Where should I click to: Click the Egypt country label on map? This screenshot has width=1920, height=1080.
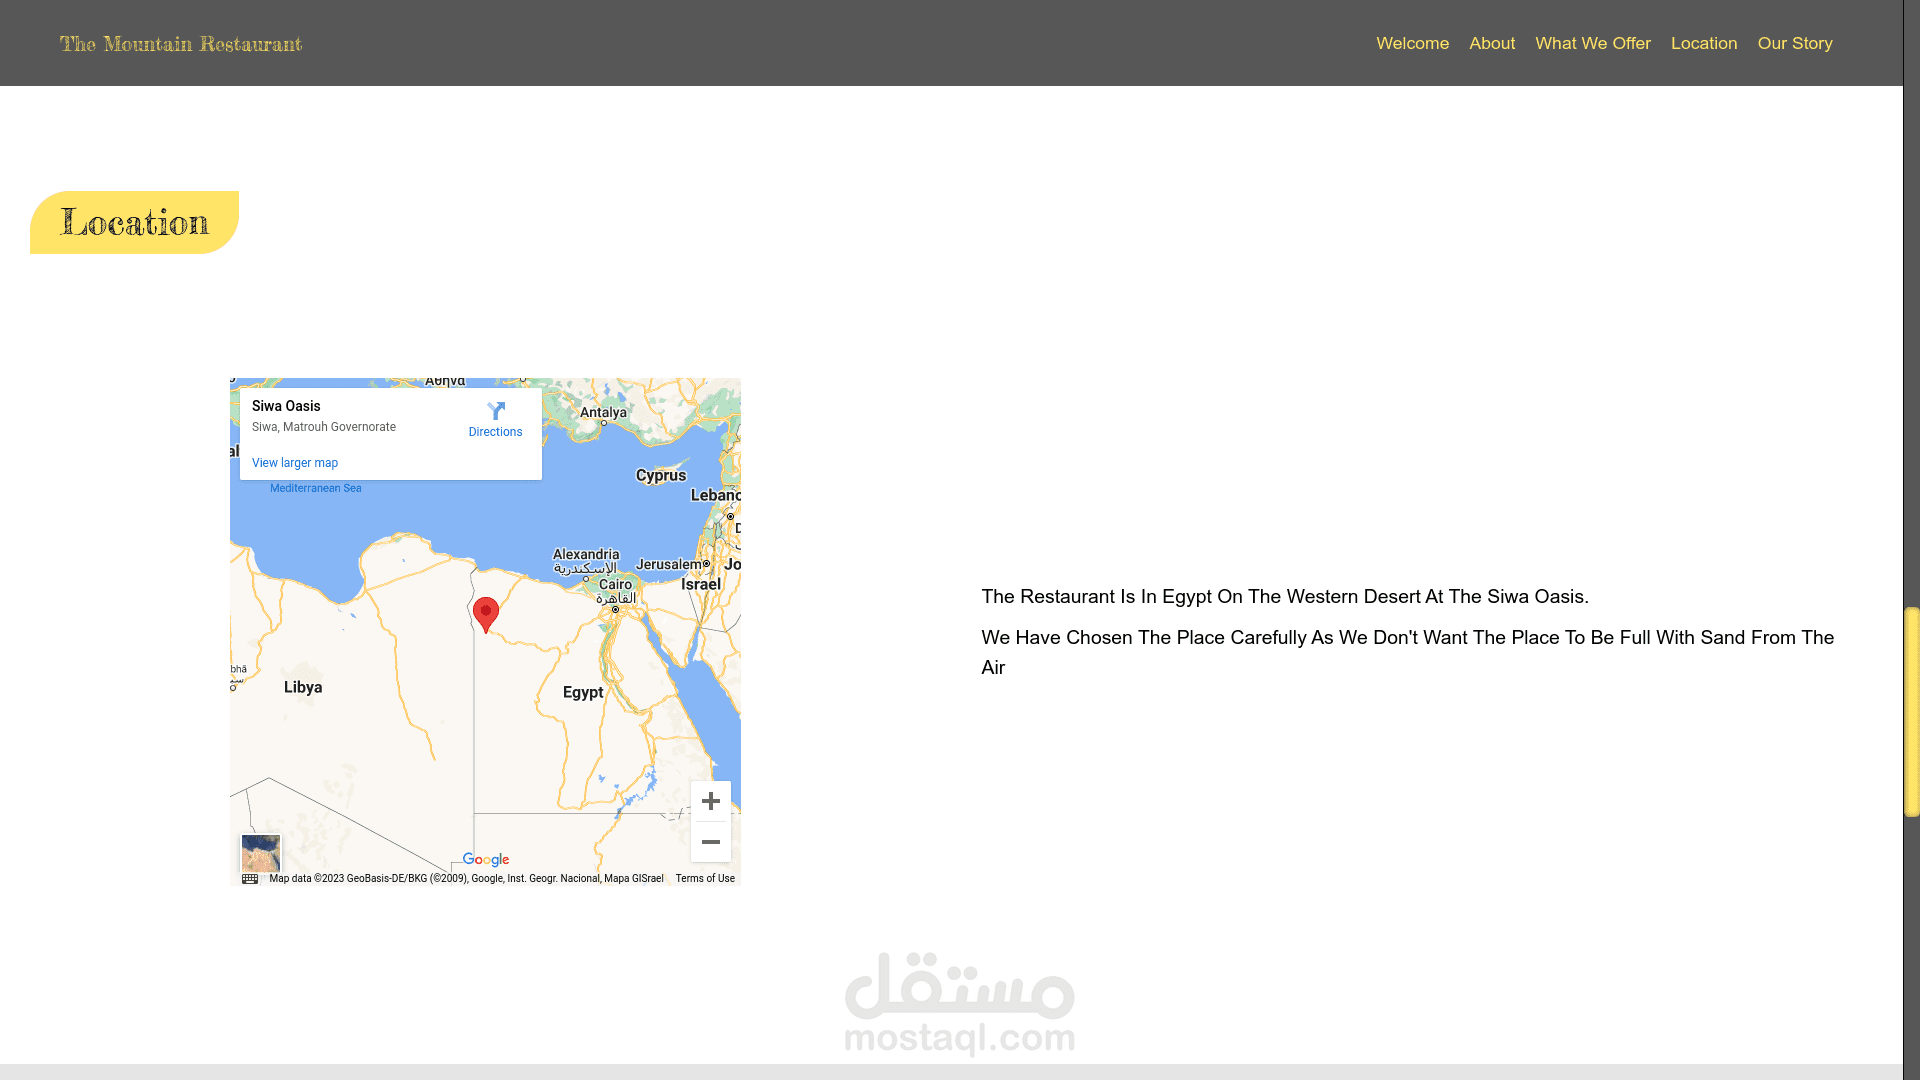[x=583, y=692]
